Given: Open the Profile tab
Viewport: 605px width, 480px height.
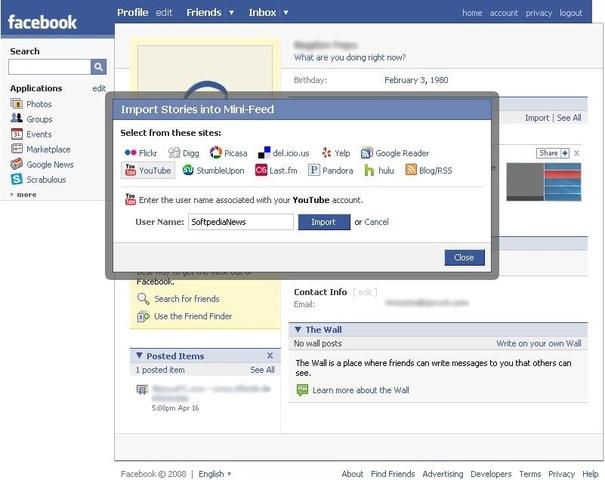Looking at the screenshot, I should click(132, 12).
